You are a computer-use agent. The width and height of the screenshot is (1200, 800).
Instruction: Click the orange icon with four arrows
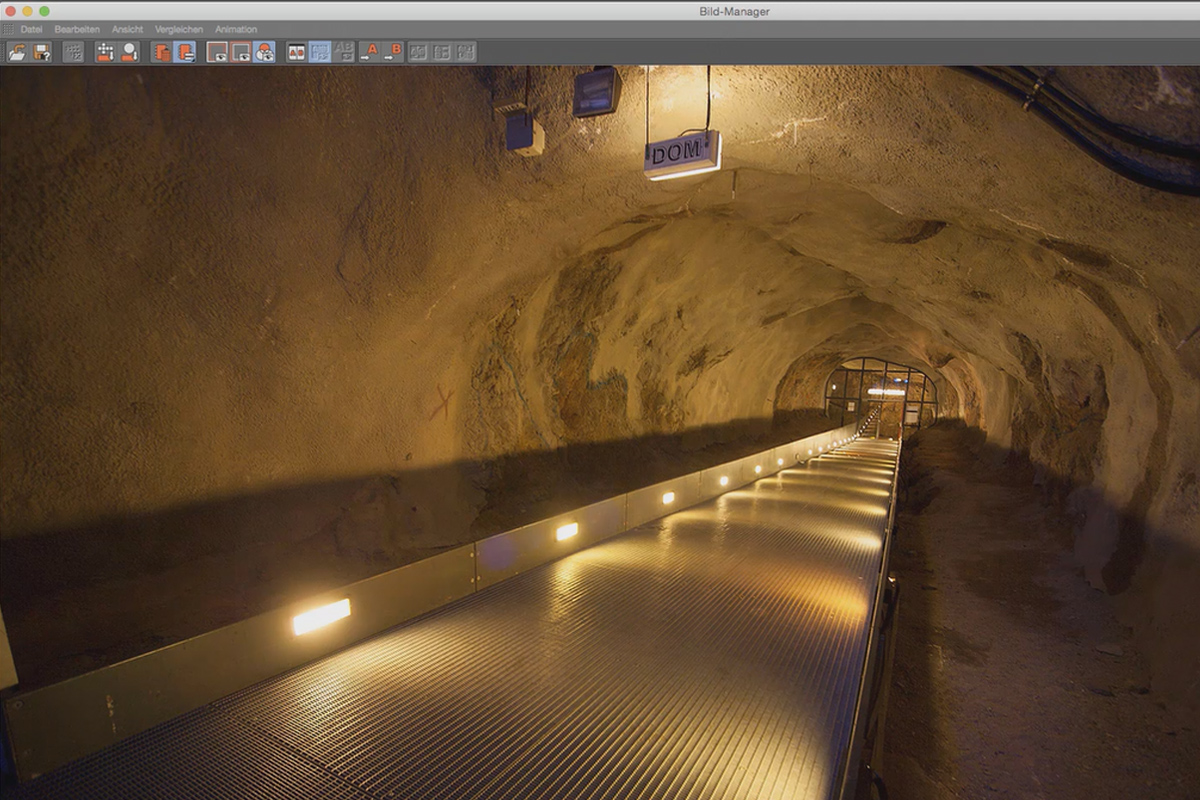pyautogui.click(x=105, y=52)
